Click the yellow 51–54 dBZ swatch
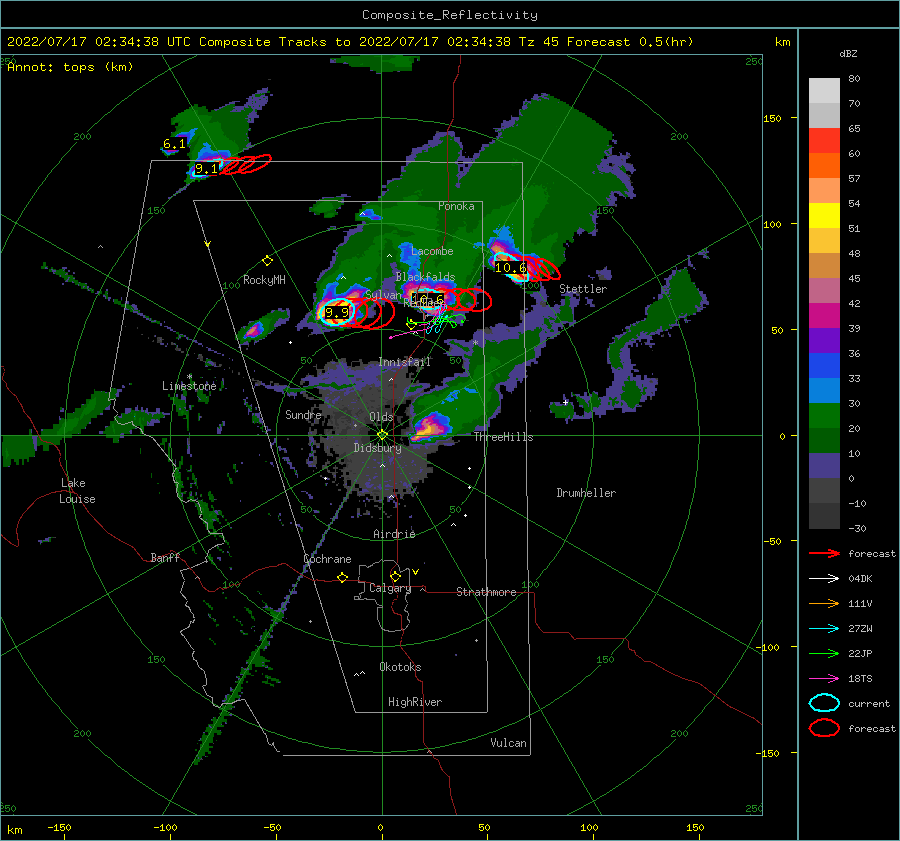Viewport: 900px width, 841px height. [824, 216]
